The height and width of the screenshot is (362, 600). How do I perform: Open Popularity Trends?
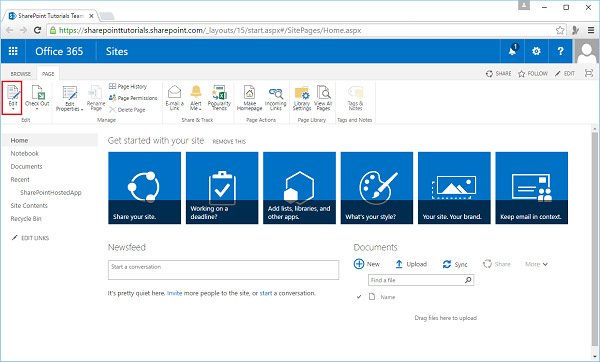(x=219, y=98)
